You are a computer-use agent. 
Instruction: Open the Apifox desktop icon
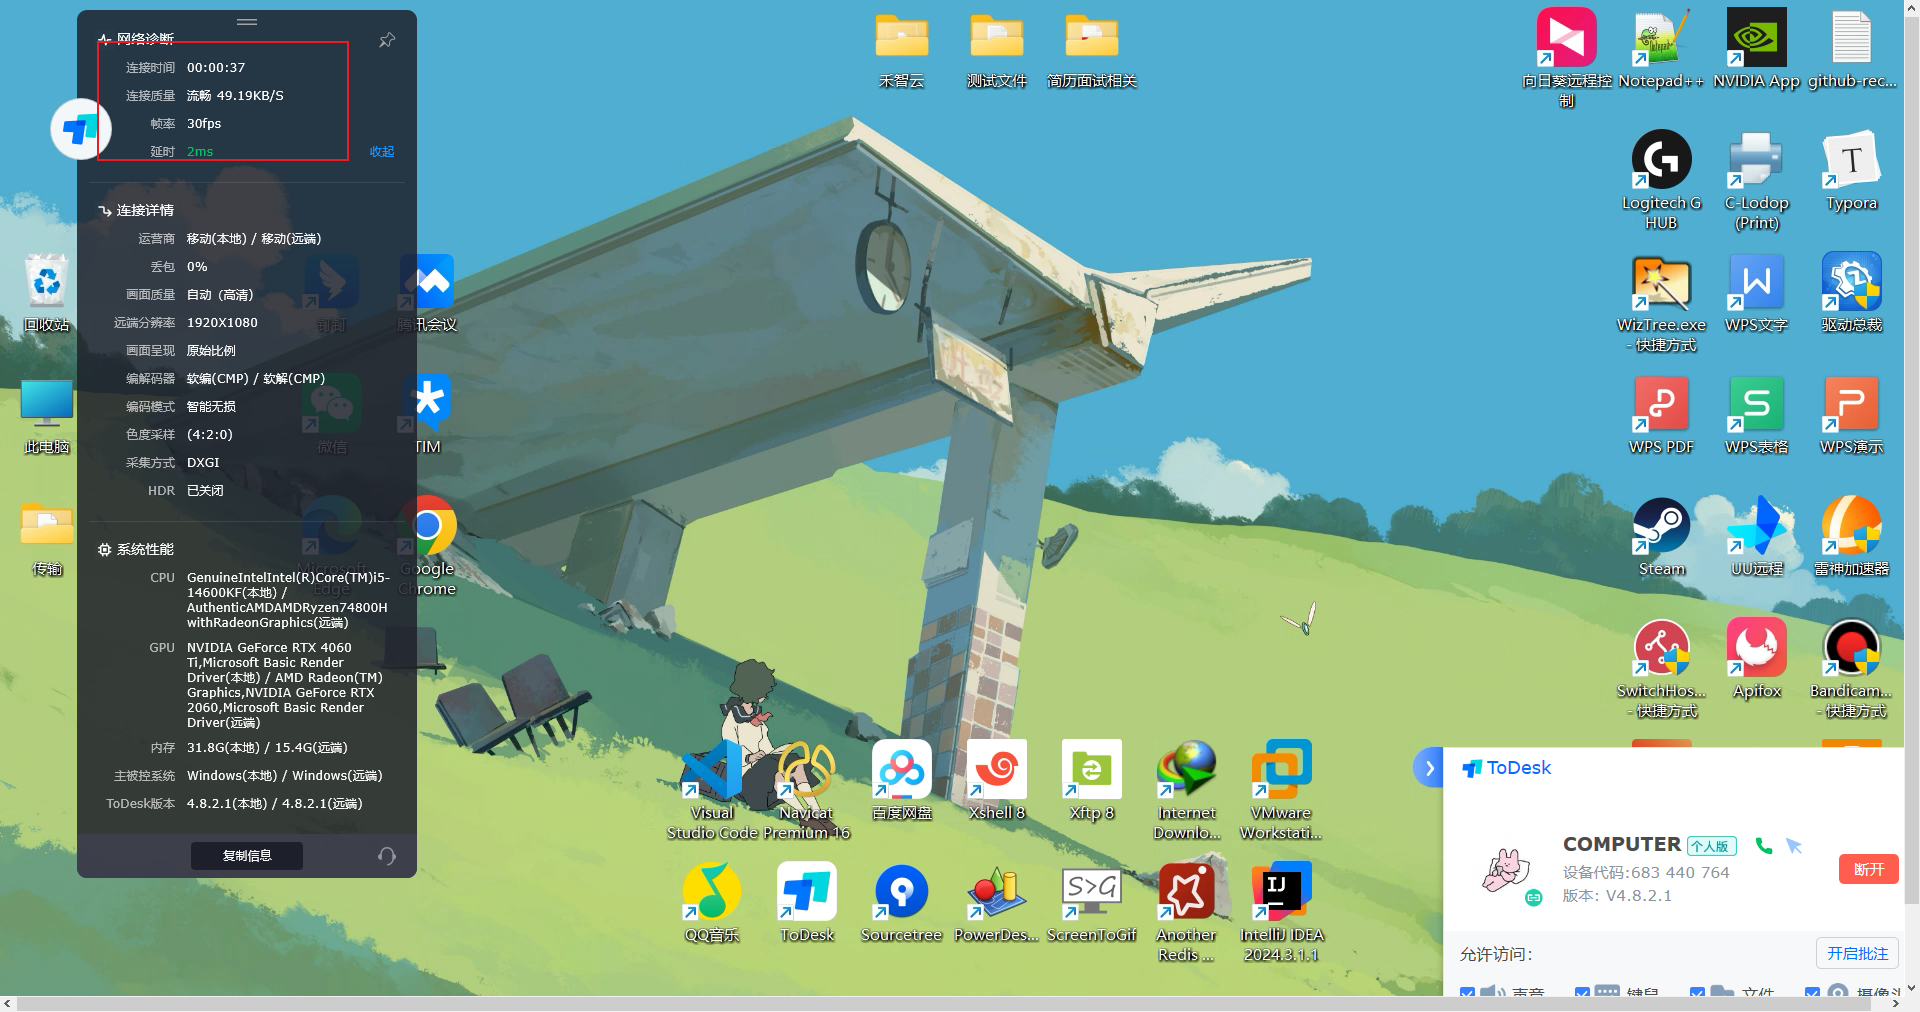pyautogui.click(x=1756, y=660)
